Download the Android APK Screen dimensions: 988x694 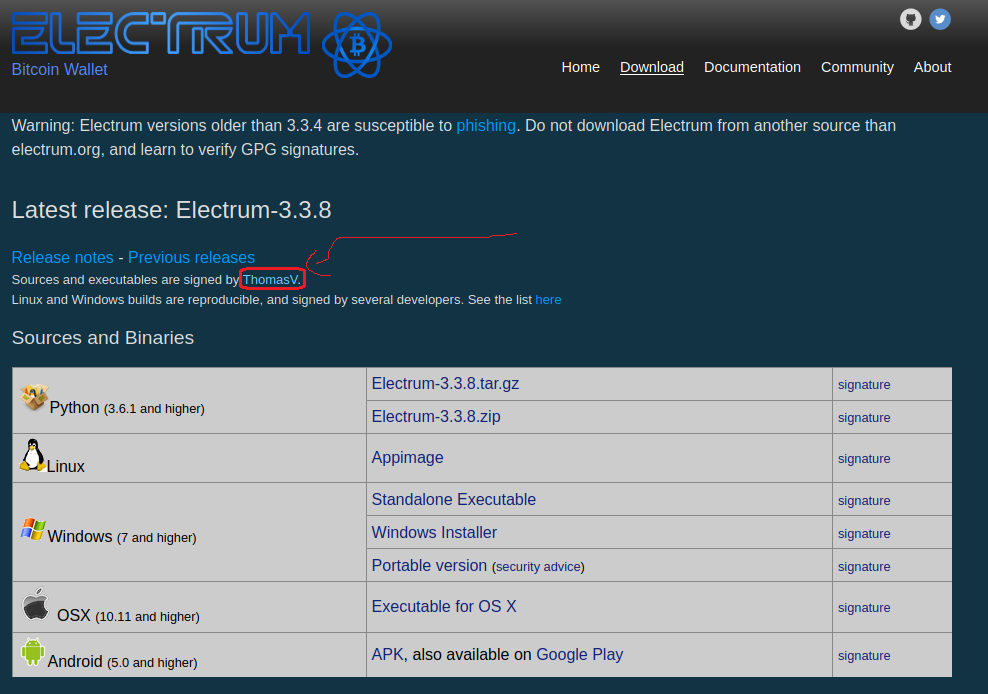388,654
